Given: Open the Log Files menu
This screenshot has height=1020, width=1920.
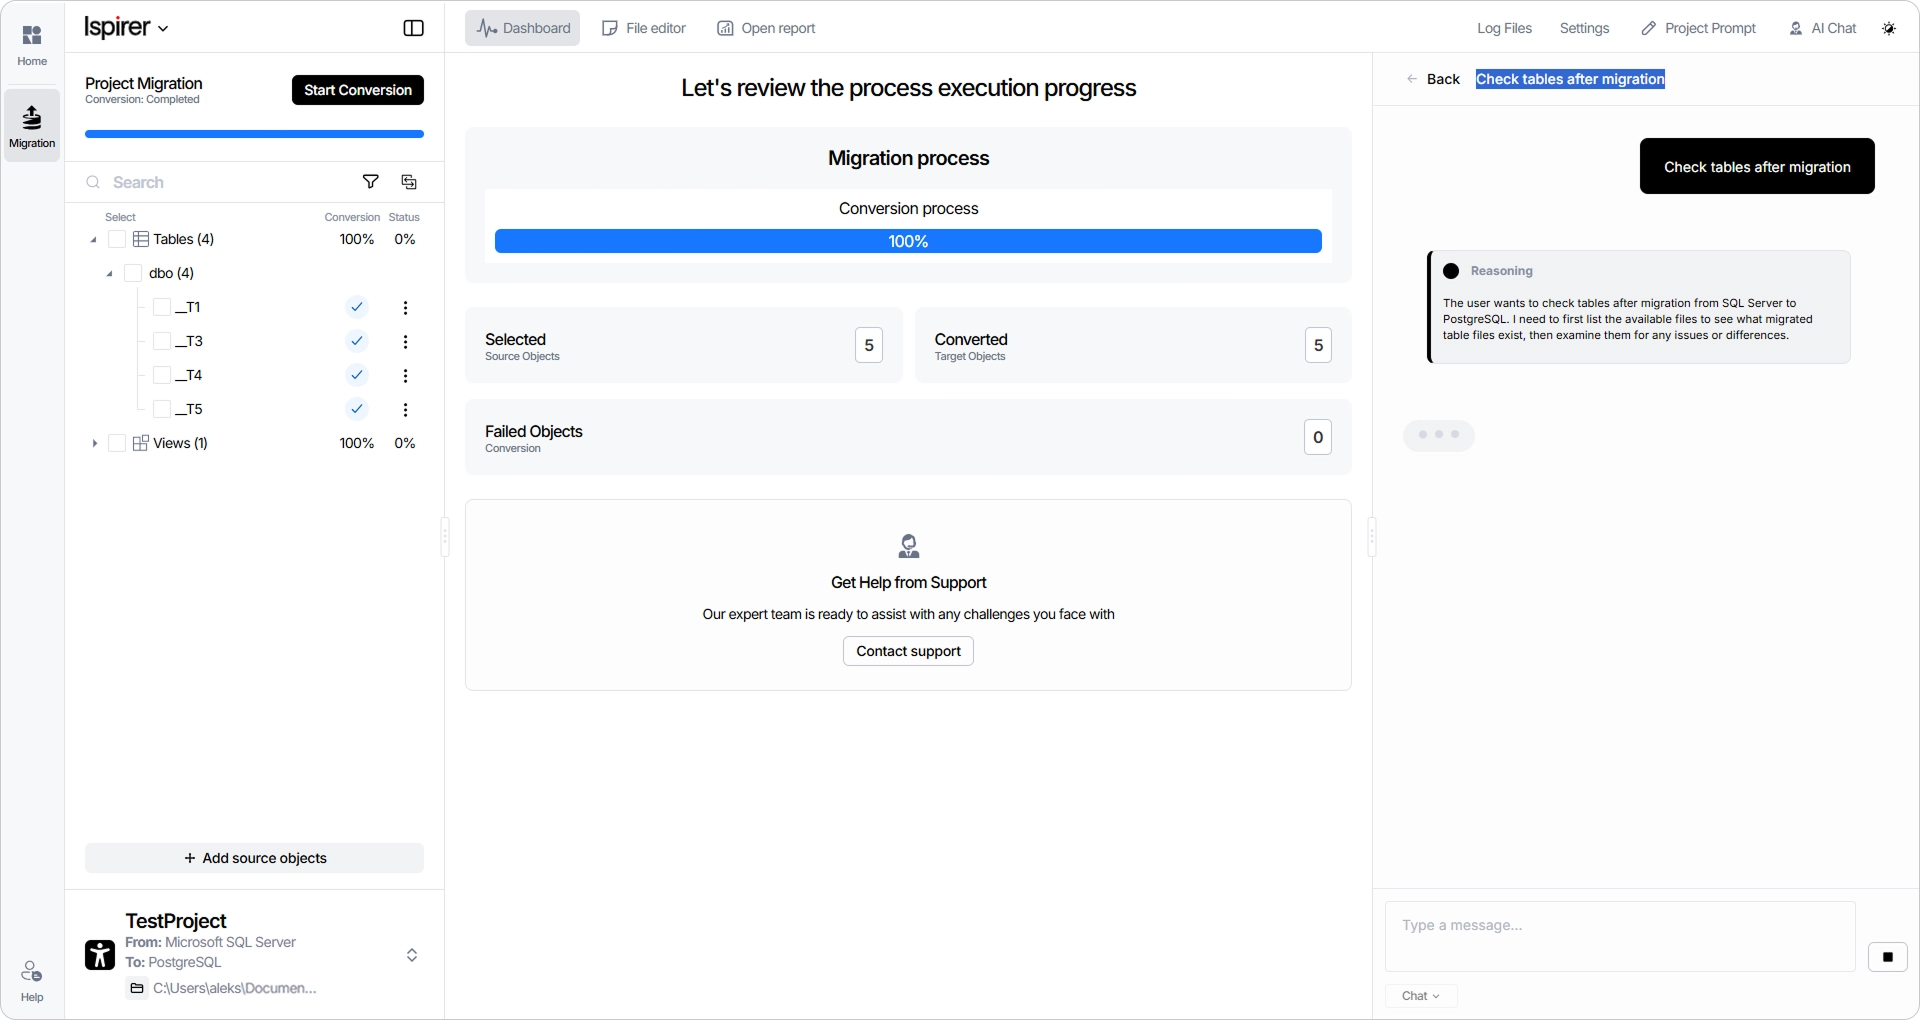Looking at the screenshot, I should click(1504, 28).
